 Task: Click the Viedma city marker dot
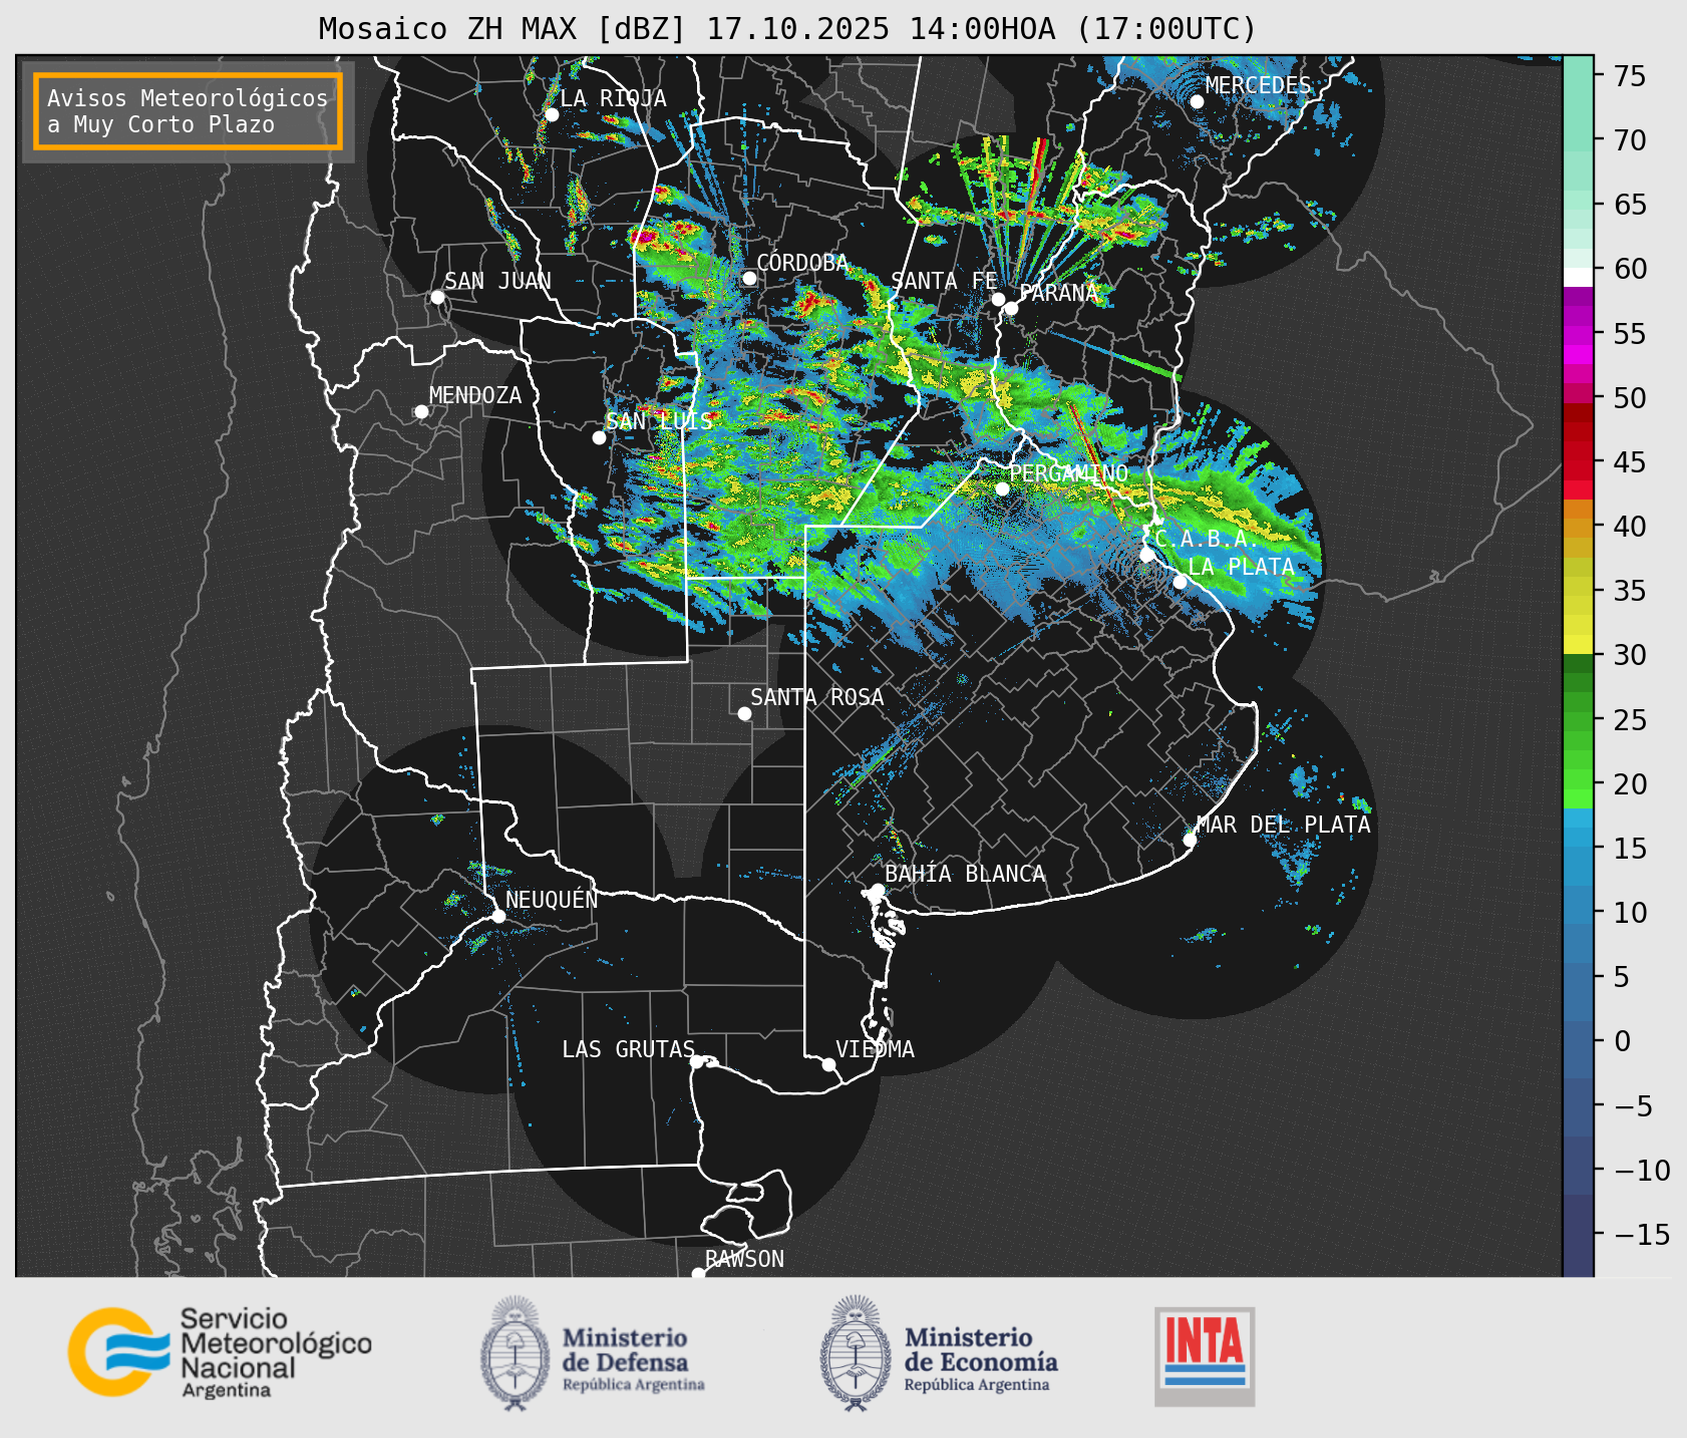point(829,1064)
